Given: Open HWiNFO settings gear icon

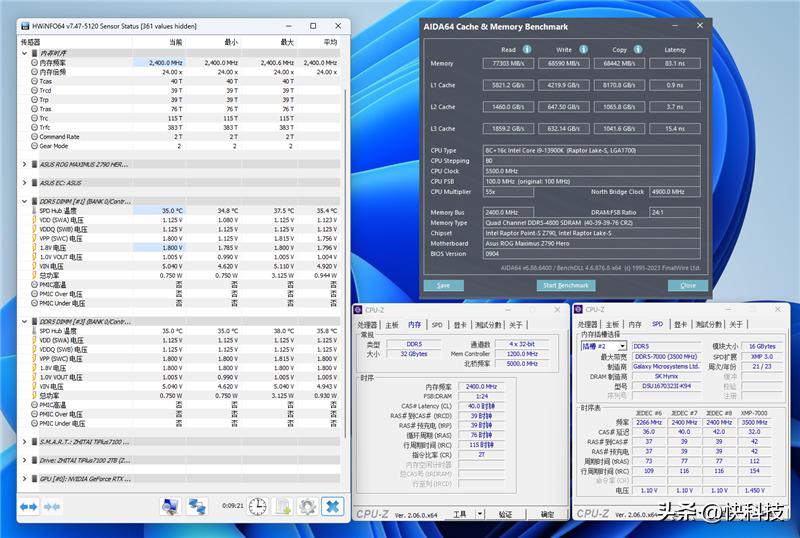Looking at the screenshot, I should (307, 506).
